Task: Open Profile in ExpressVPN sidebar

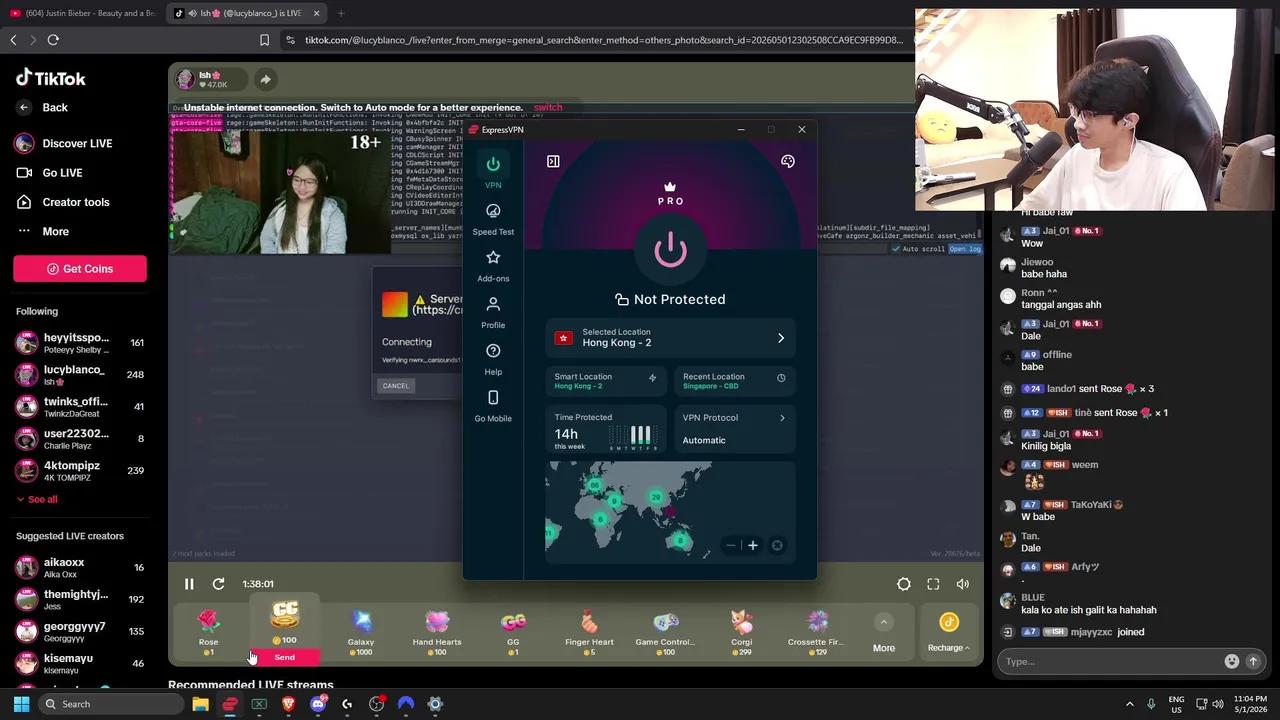Action: (493, 312)
